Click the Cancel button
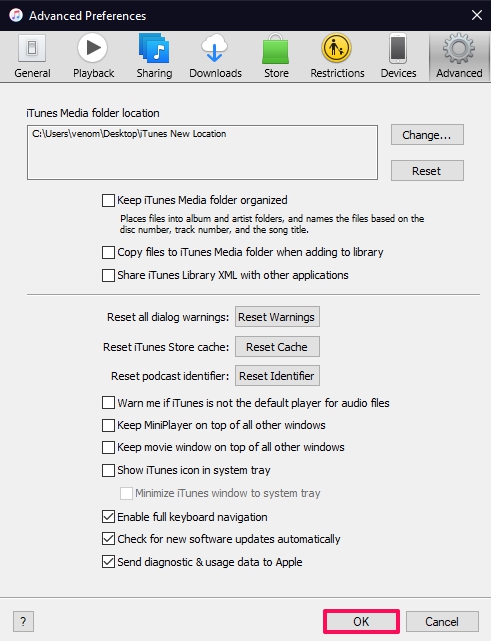This screenshot has width=491, height=641. coord(442,621)
